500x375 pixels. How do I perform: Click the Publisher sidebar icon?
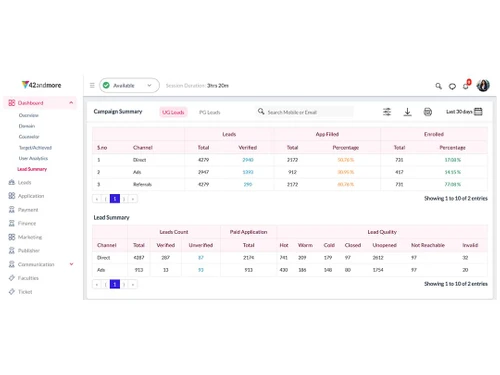12,250
